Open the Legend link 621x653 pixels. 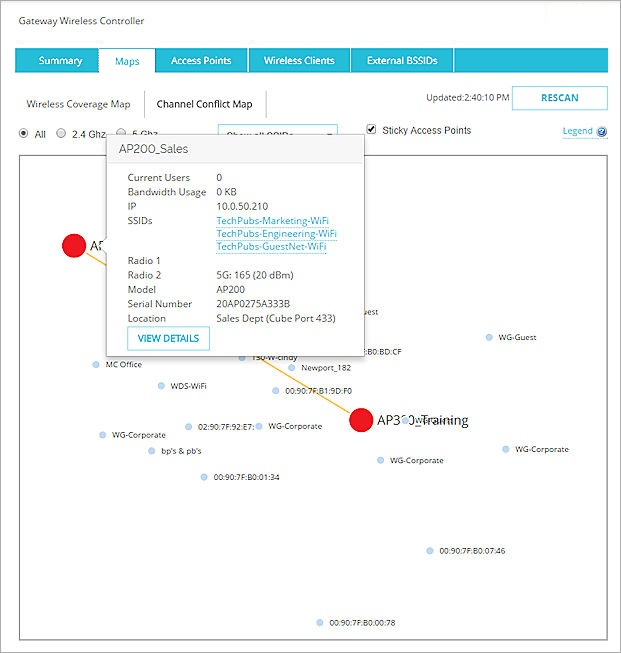pyautogui.click(x=576, y=131)
